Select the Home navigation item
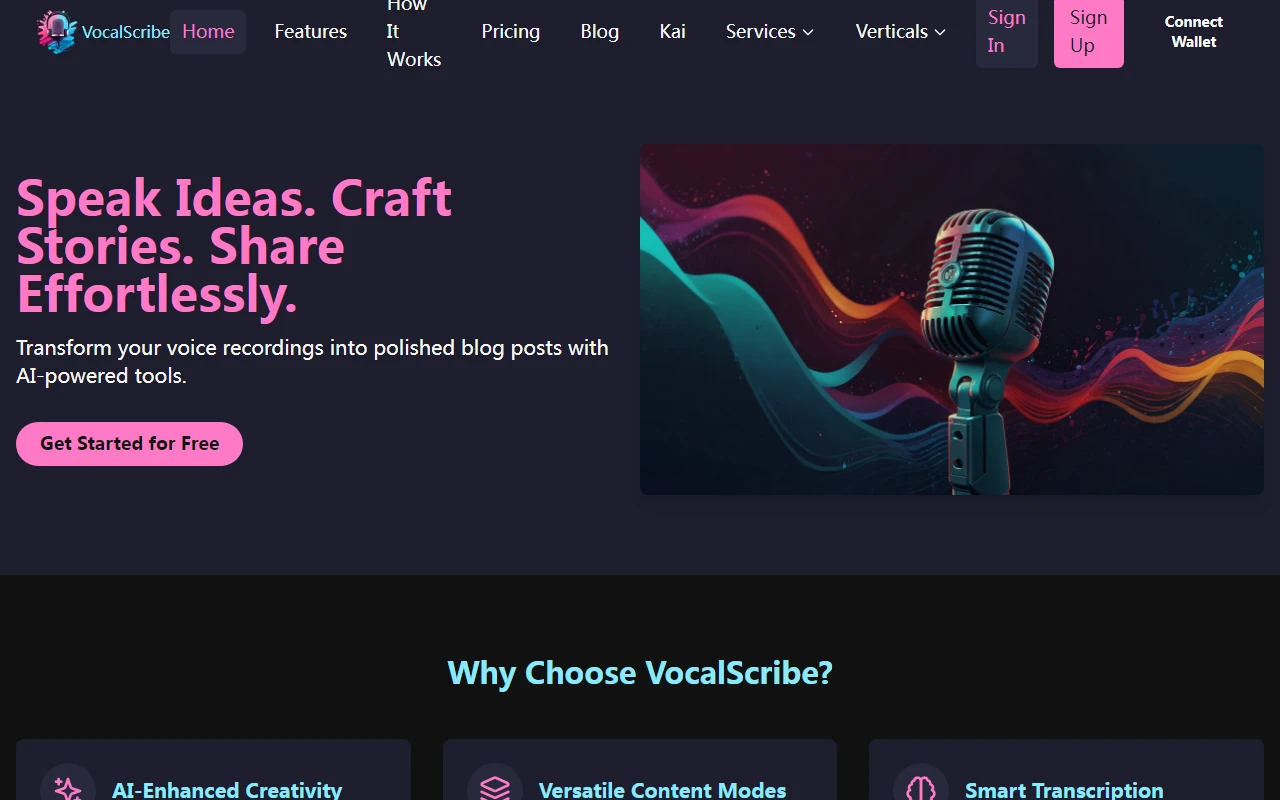 coord(207,31)
